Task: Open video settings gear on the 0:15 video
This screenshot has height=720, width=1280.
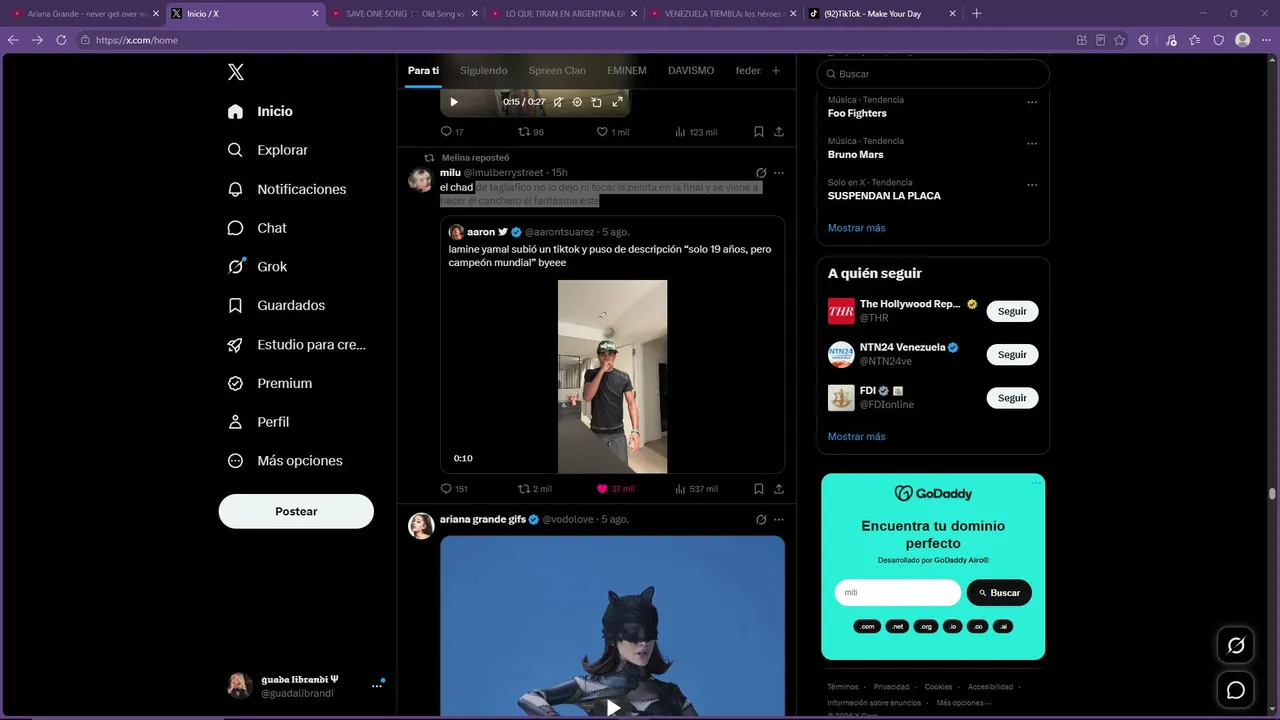Action: 577,102
